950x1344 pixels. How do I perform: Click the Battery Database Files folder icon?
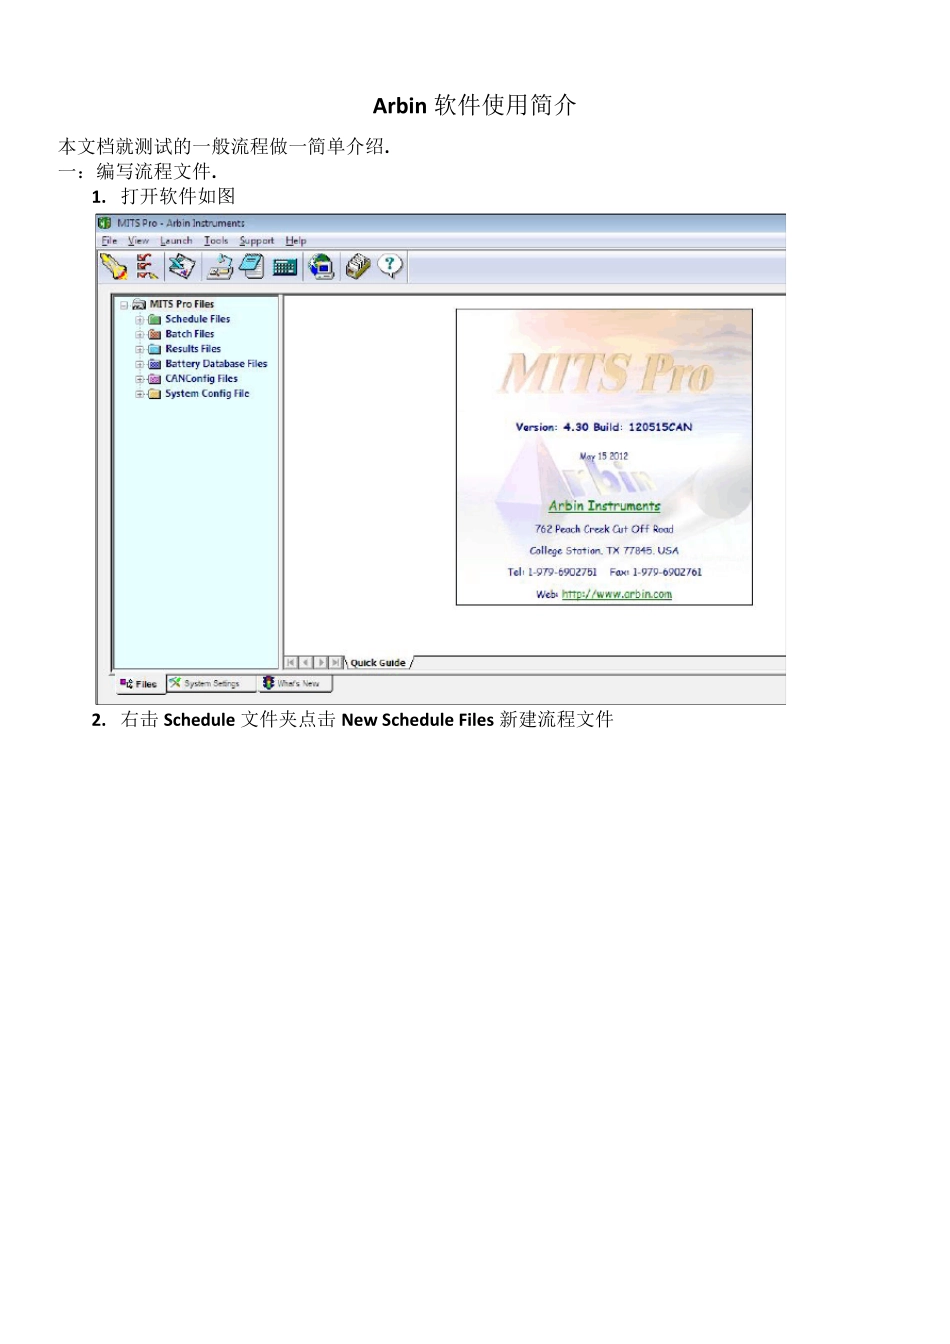(x=155, y=364)
